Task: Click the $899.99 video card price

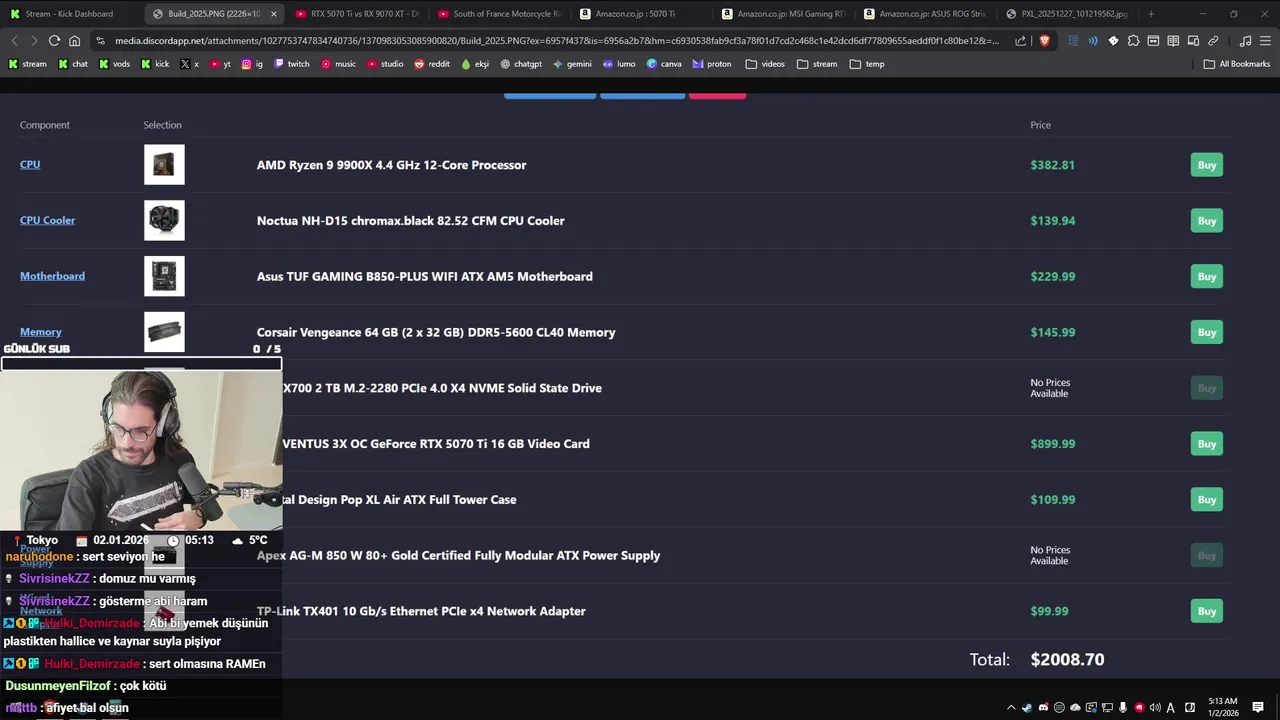Action: [1053, 444]
